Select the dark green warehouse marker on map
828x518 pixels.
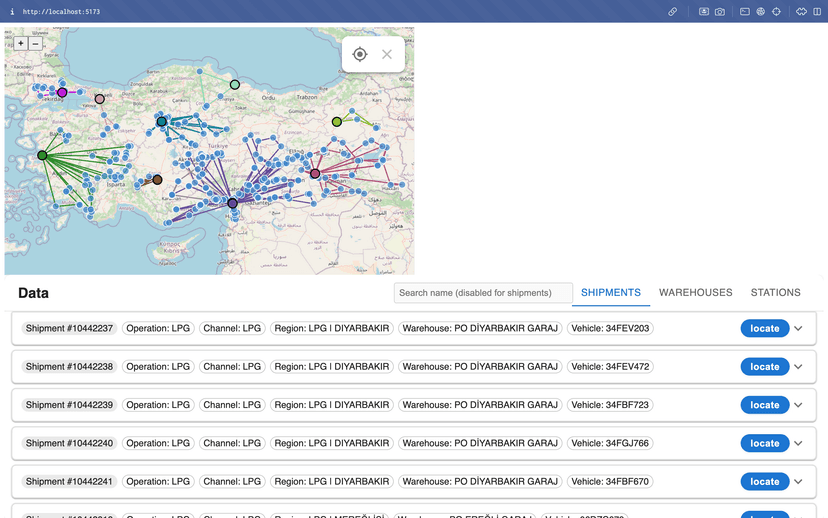tap(42, 155)
